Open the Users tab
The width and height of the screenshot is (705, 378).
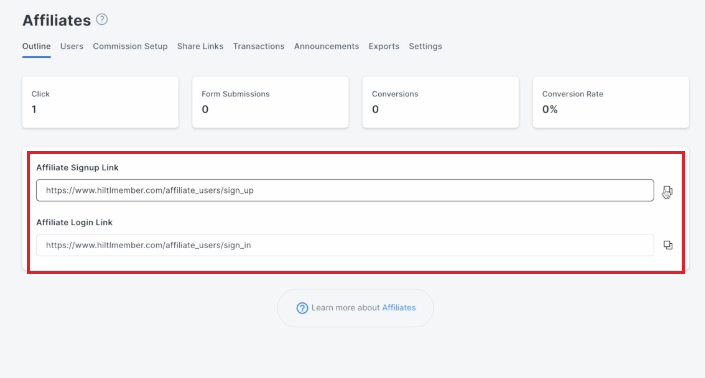[x=71, y=46]
